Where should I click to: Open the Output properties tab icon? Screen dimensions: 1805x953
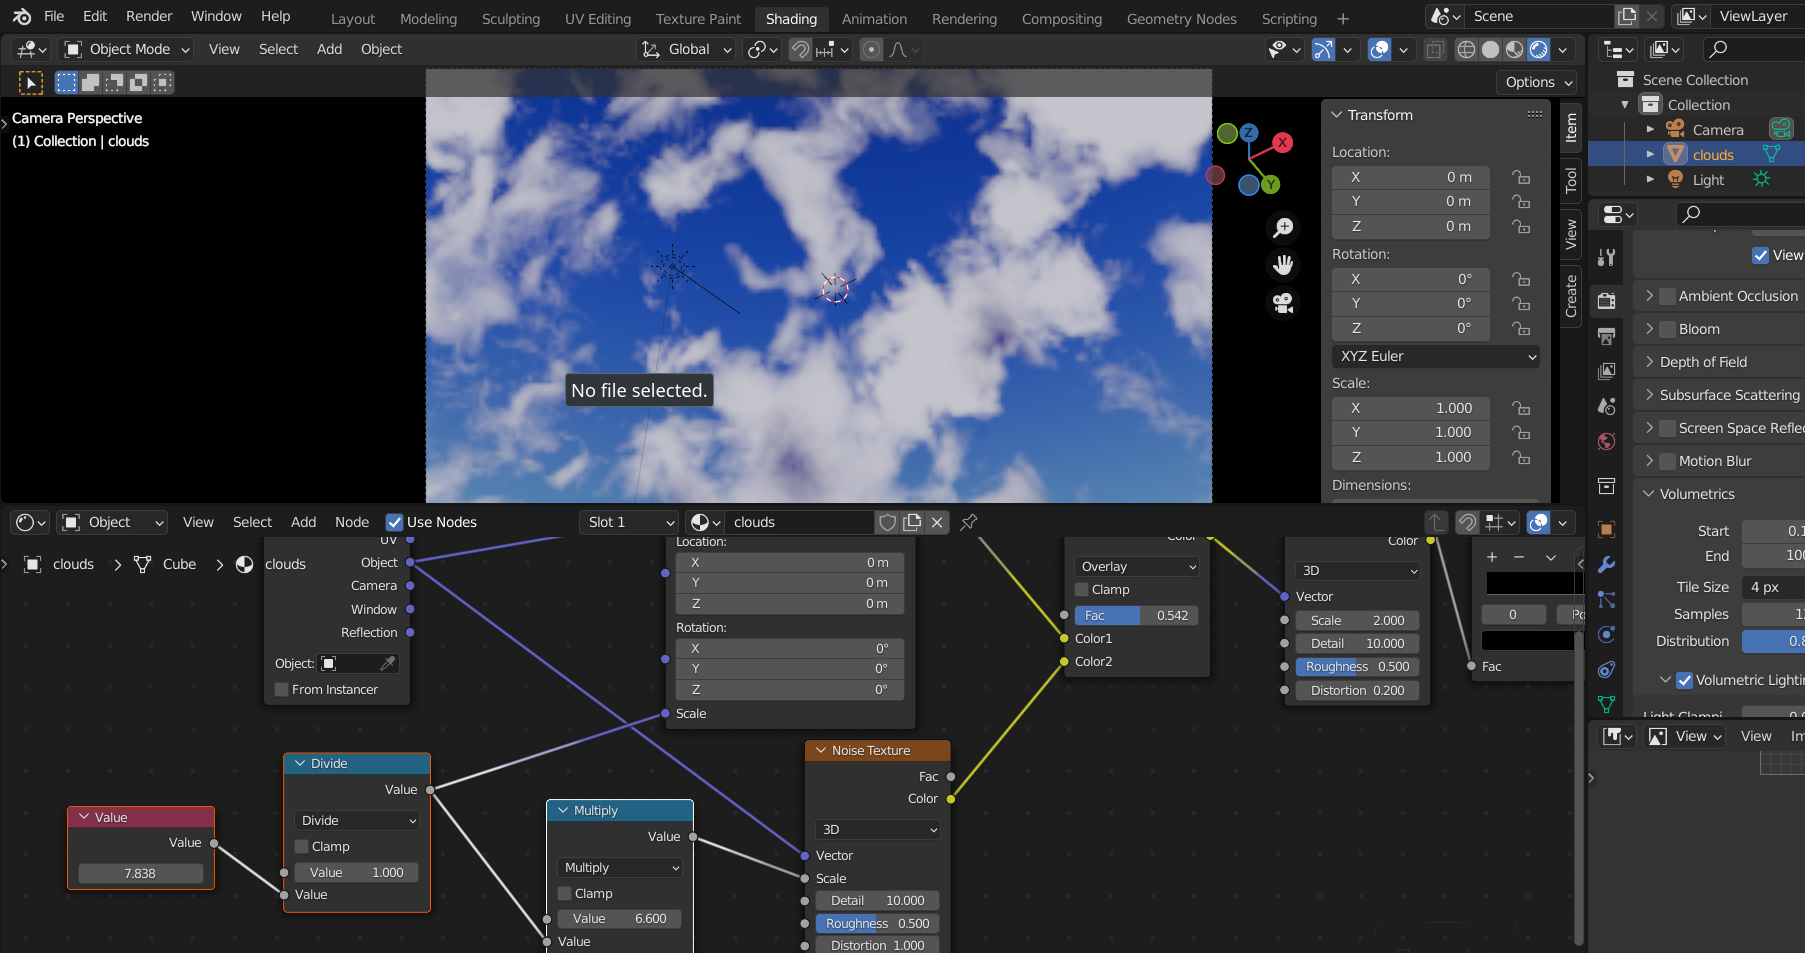(1607, 336)
